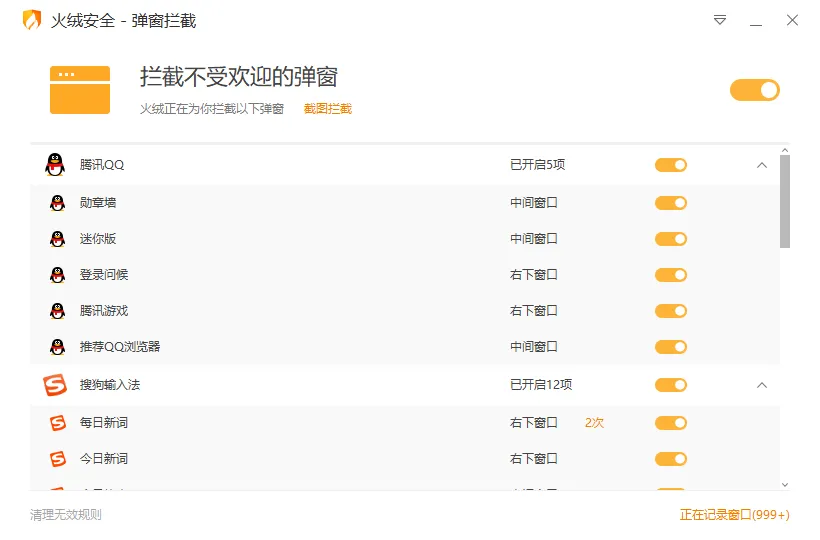Collapse the 搜狗输入法 rule group
The width and height of the screenshot is (820, 540).
tap(762, 385)
